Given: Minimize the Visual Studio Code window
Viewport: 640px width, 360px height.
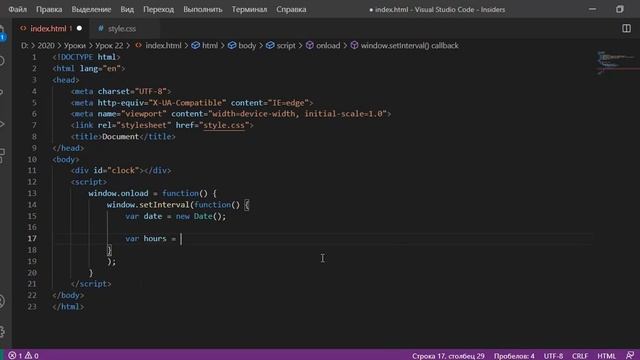Looking at the screenshot, I should [592, 9].
